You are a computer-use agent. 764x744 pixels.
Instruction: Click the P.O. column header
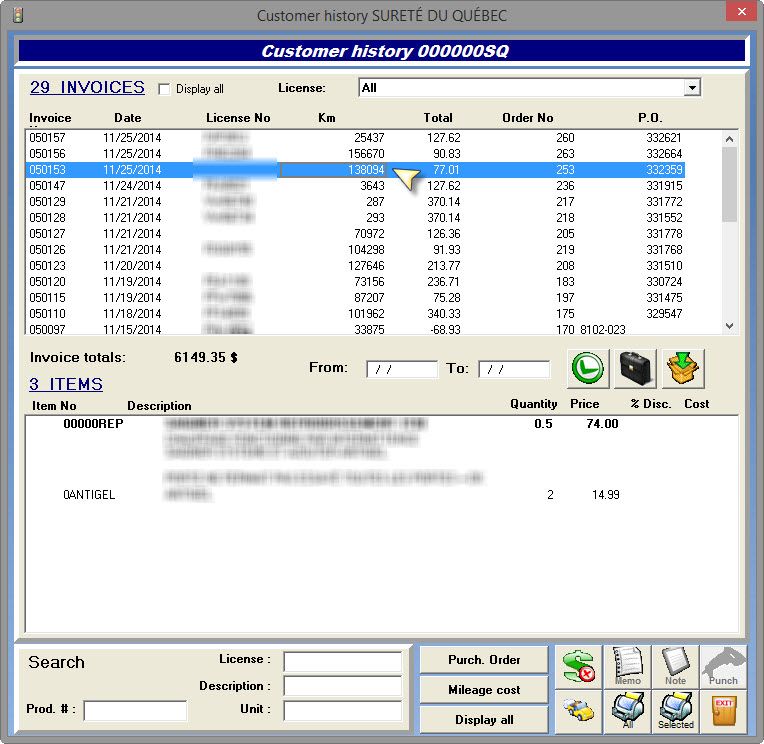650,118
